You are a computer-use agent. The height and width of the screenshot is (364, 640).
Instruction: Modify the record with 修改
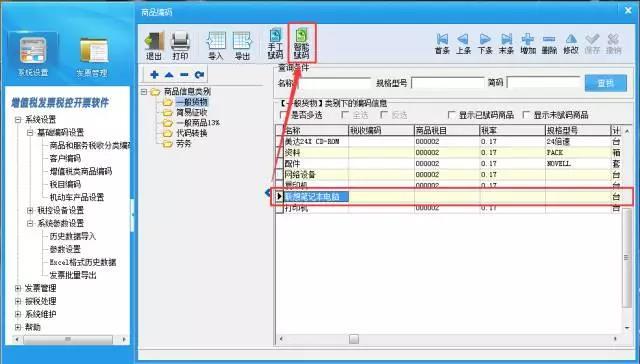click(x=571, y=44)
